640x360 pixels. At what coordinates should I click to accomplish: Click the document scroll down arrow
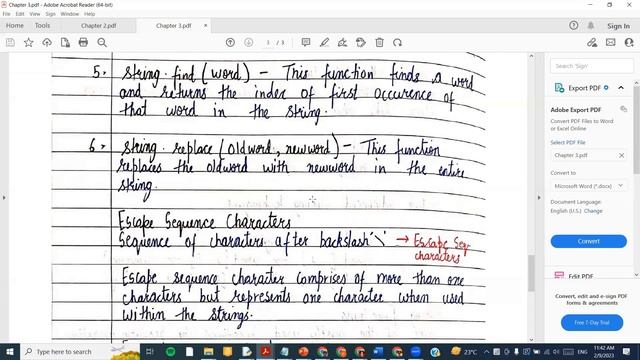[x=531, y=339]
